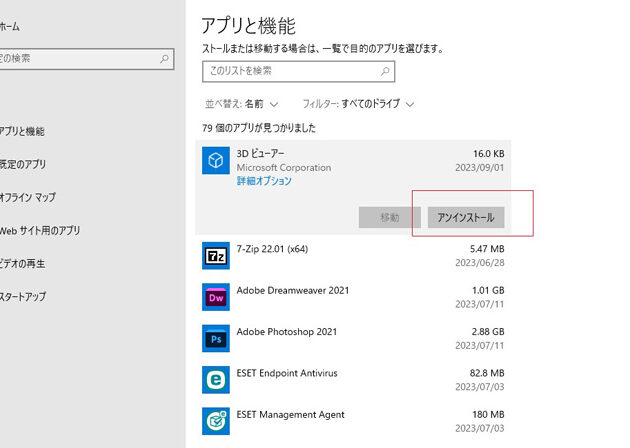This screenshot has height=448, width=630.
Task: Select アプリと機能 in the sidebar
Action: tap(22, 131)
